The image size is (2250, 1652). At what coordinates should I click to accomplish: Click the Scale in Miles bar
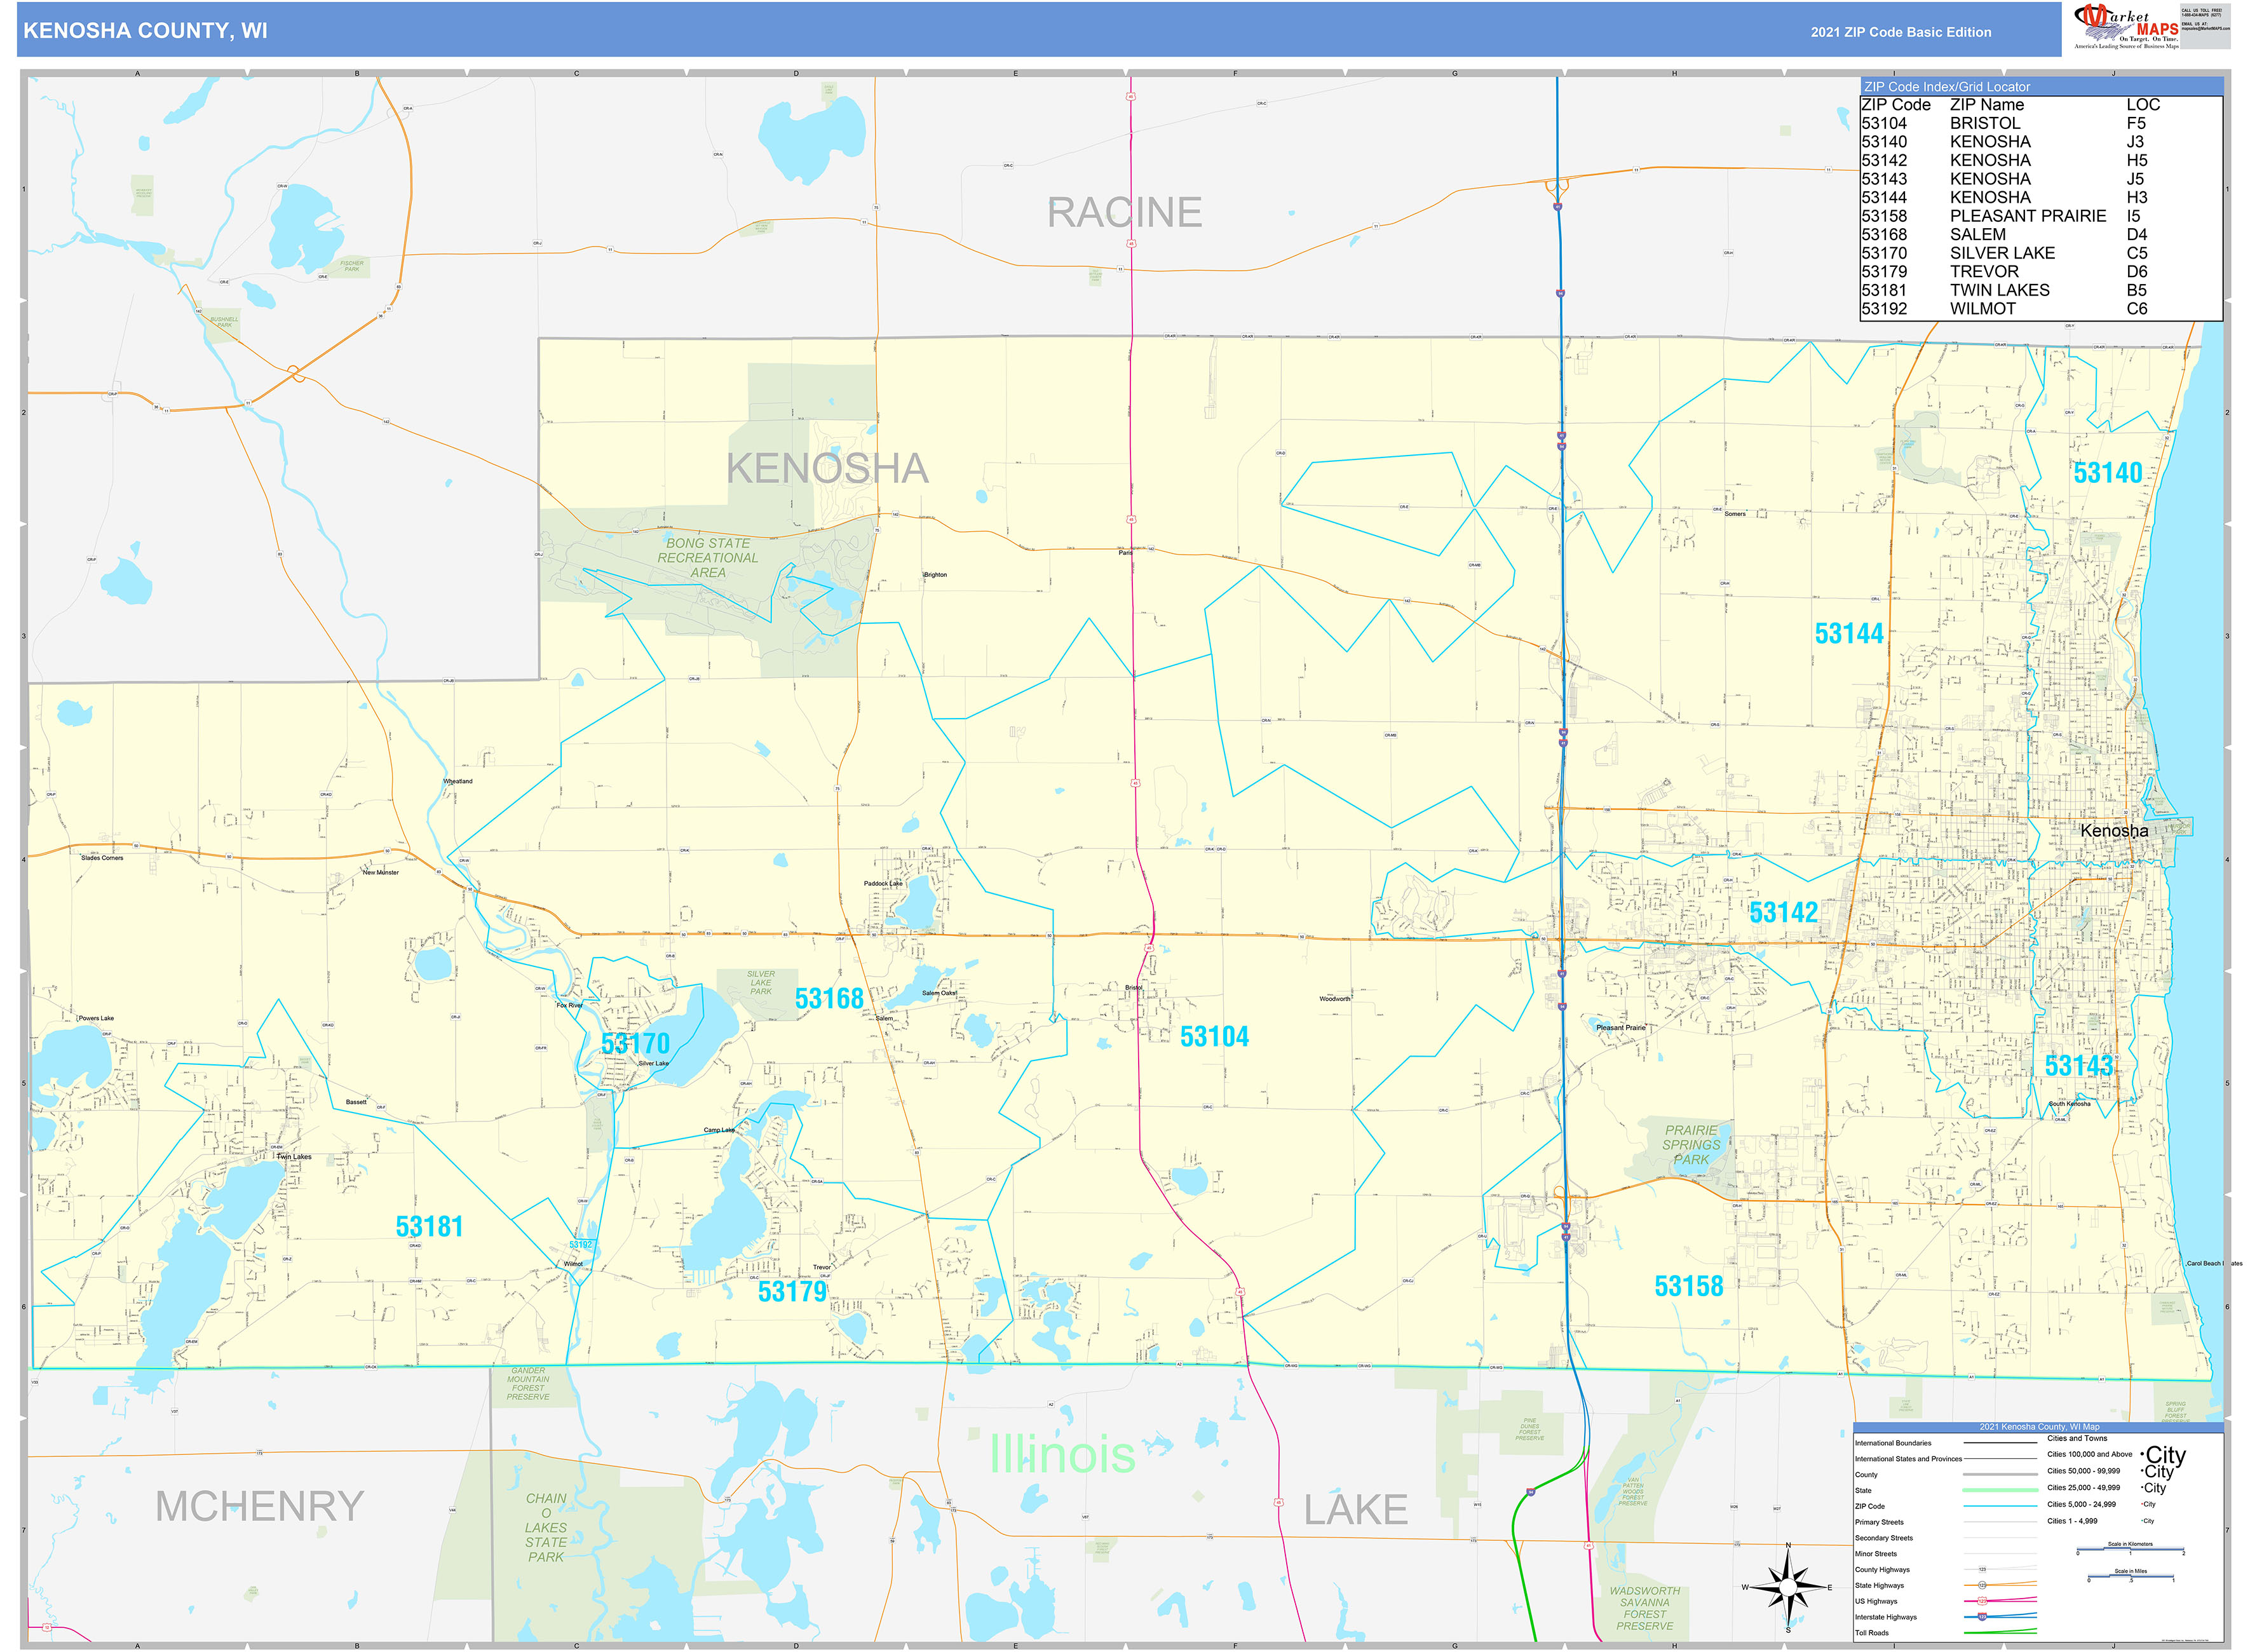coord(2130,1576)
